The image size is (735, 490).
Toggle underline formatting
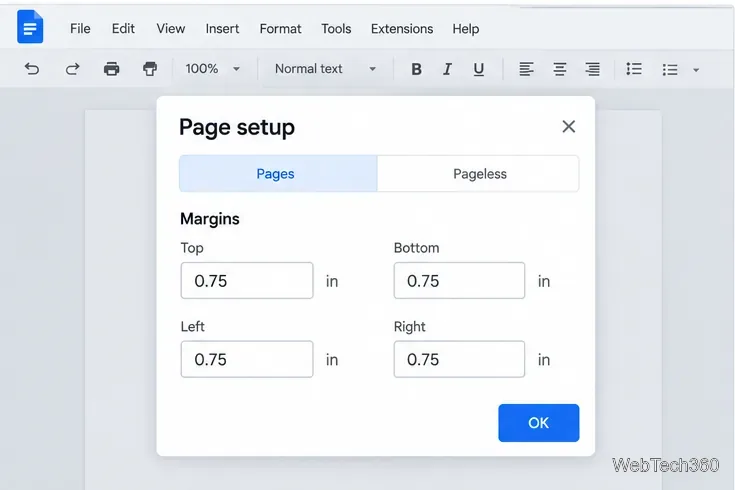pyautogui.click(x=479, y=69)
